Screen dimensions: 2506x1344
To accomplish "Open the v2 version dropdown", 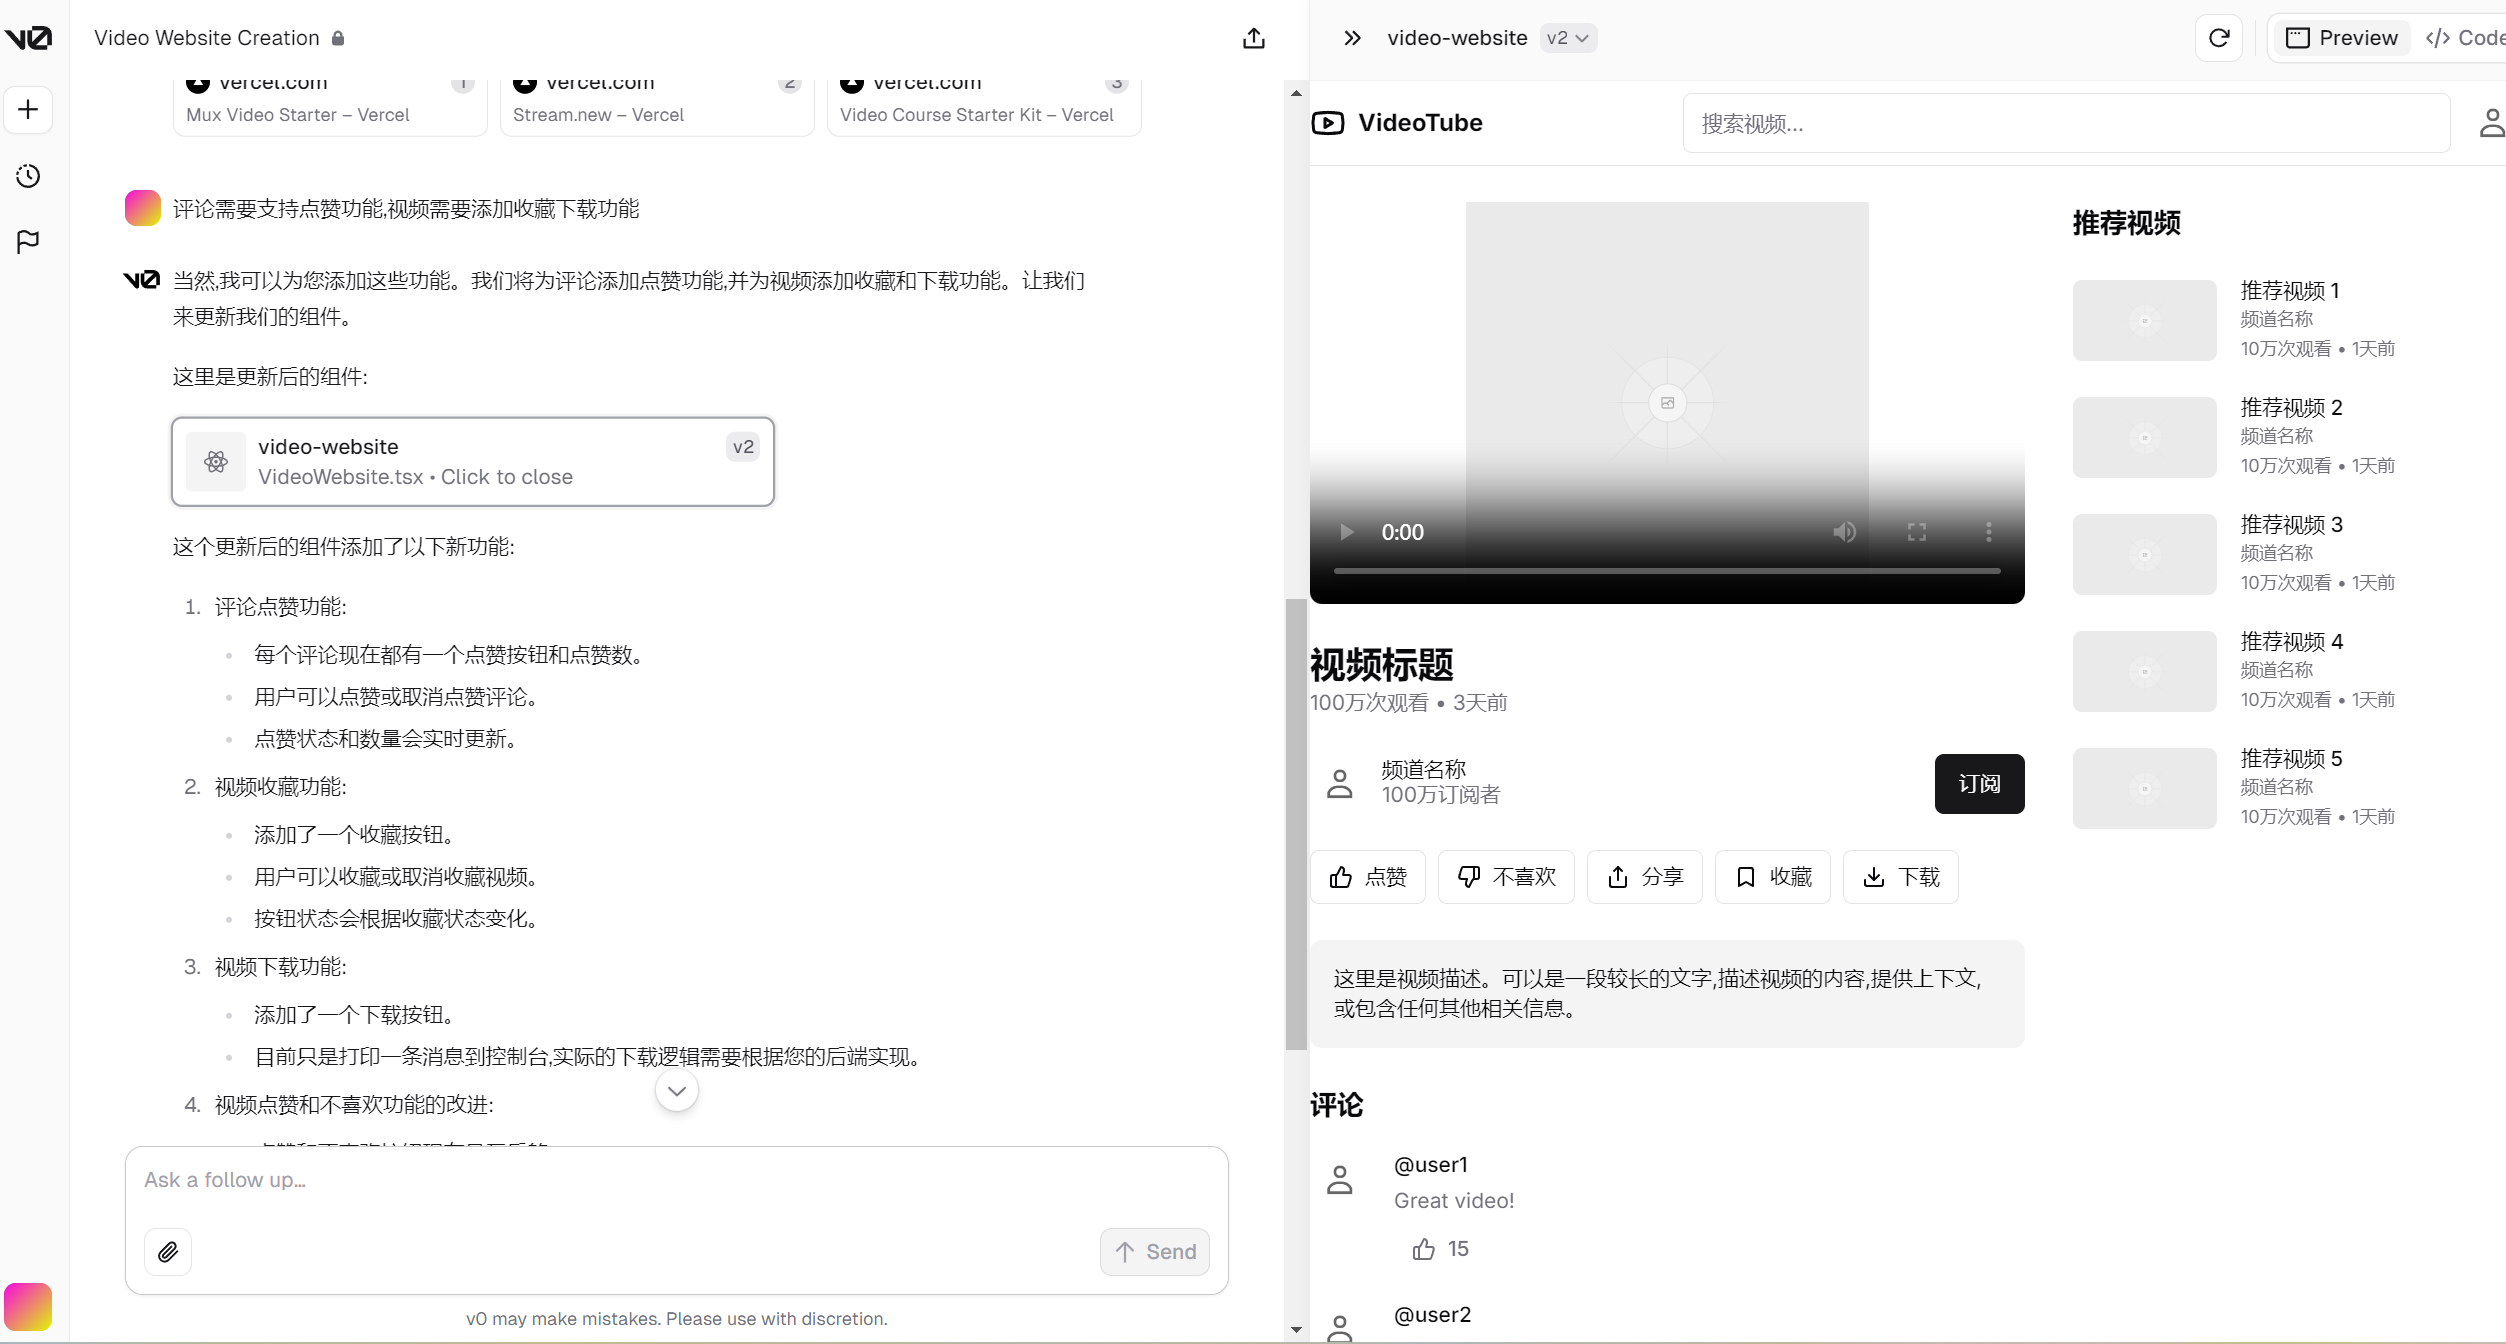I will 1567,38.
